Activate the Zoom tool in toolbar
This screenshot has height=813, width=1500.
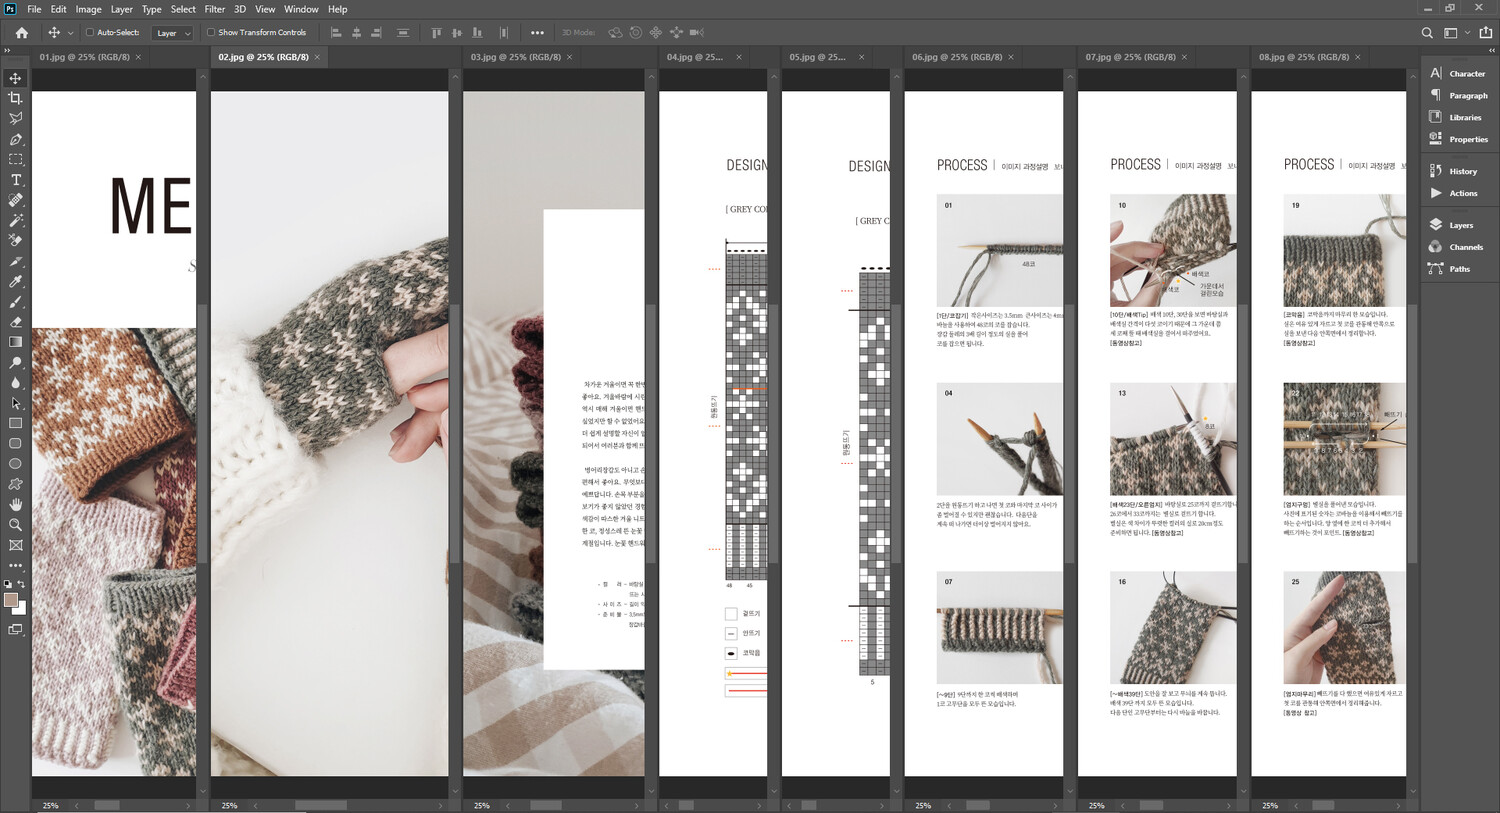pos(15,525)
